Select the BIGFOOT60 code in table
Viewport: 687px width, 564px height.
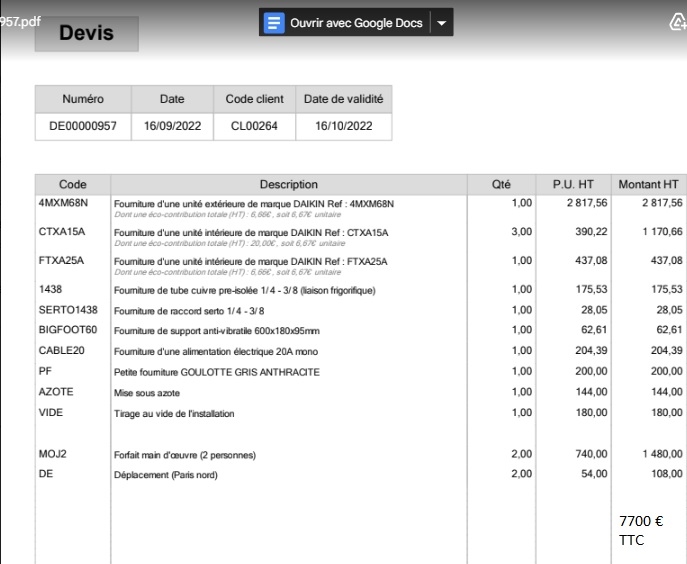pos(68,330)
